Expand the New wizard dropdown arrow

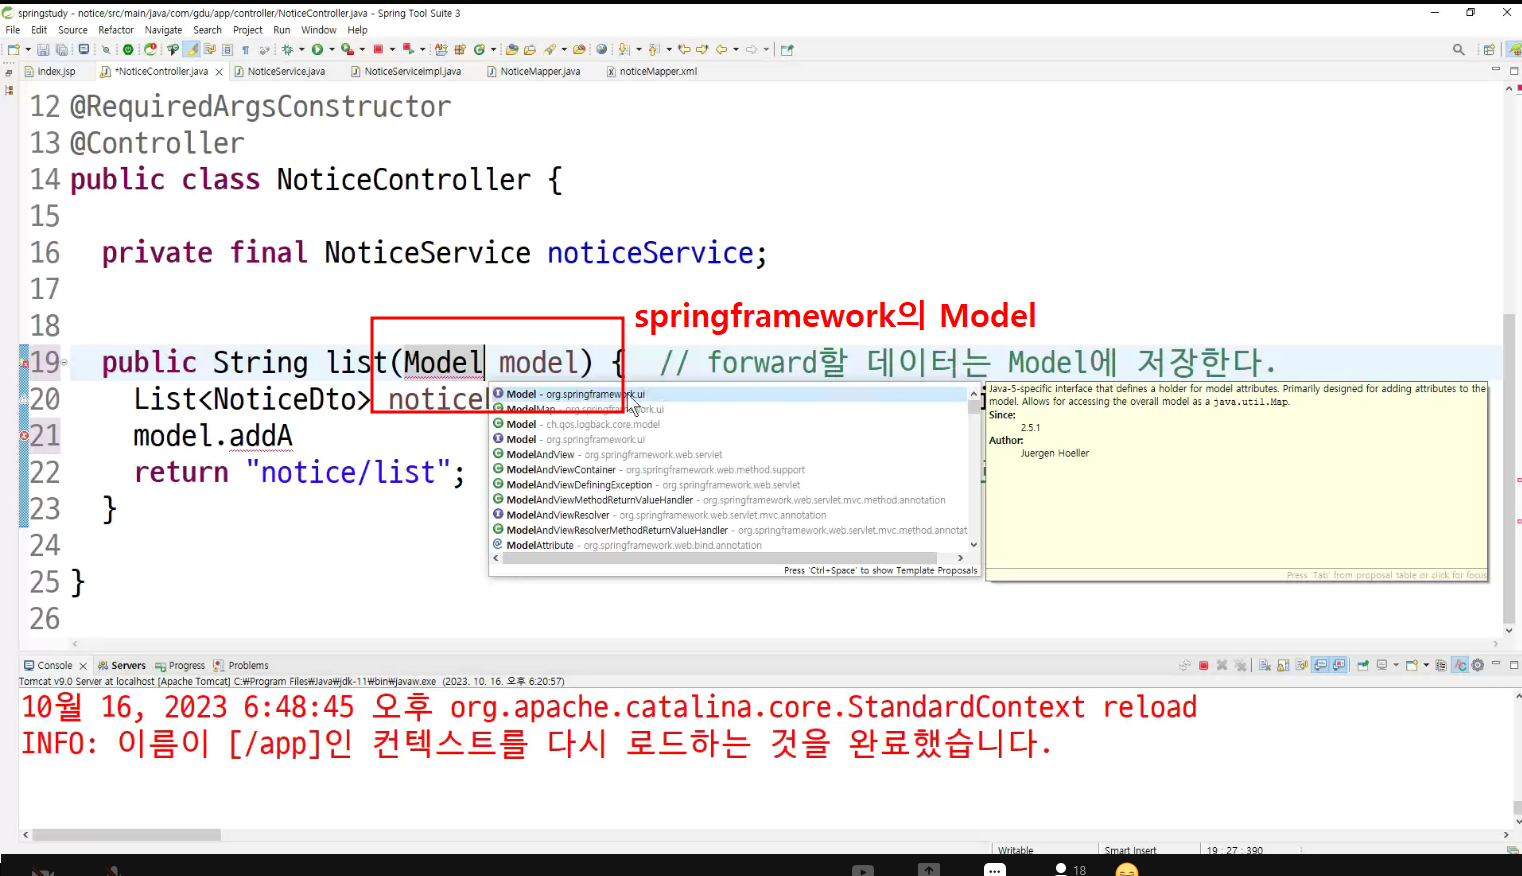(x=28, y=49)
